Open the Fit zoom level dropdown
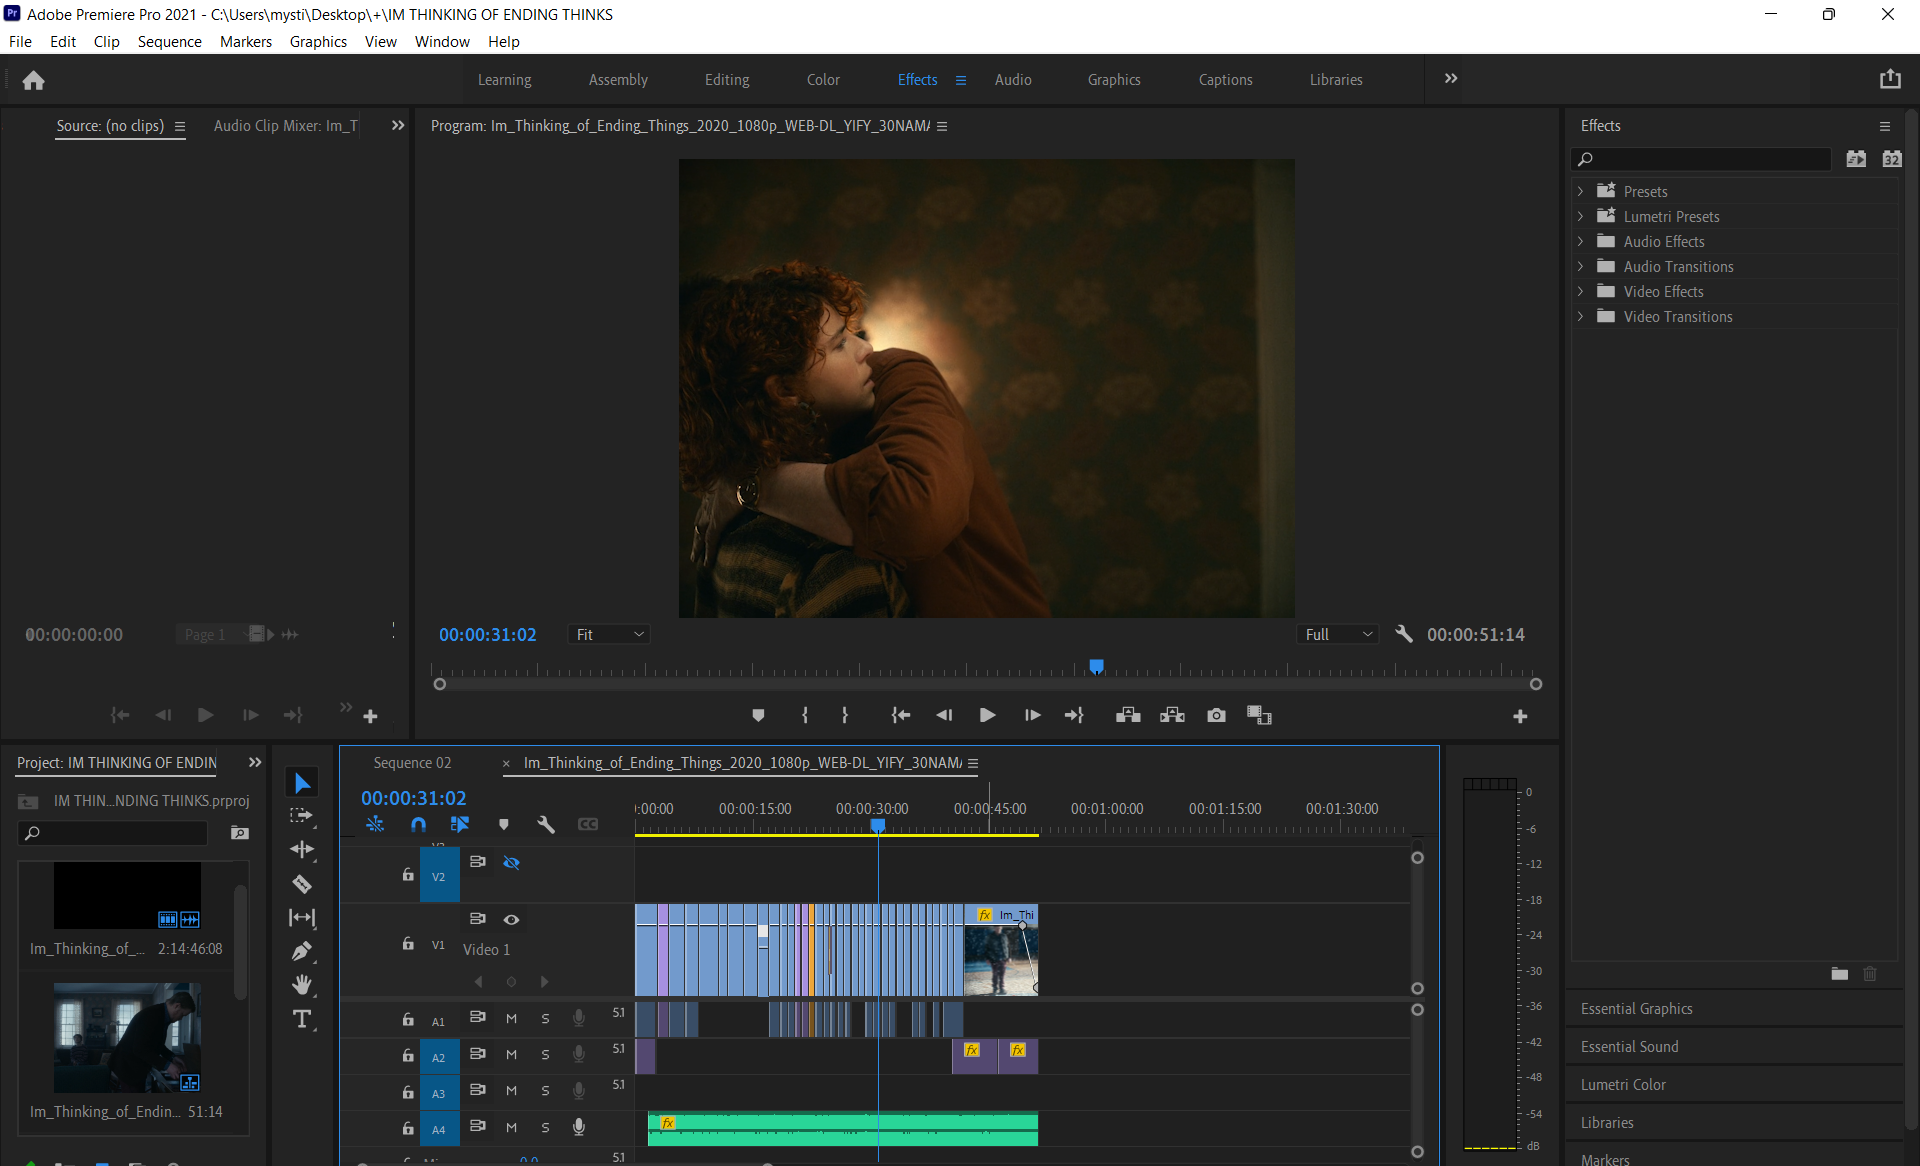The height and width of the screenshot is (1166, 1920). click(x=609, y=634)
